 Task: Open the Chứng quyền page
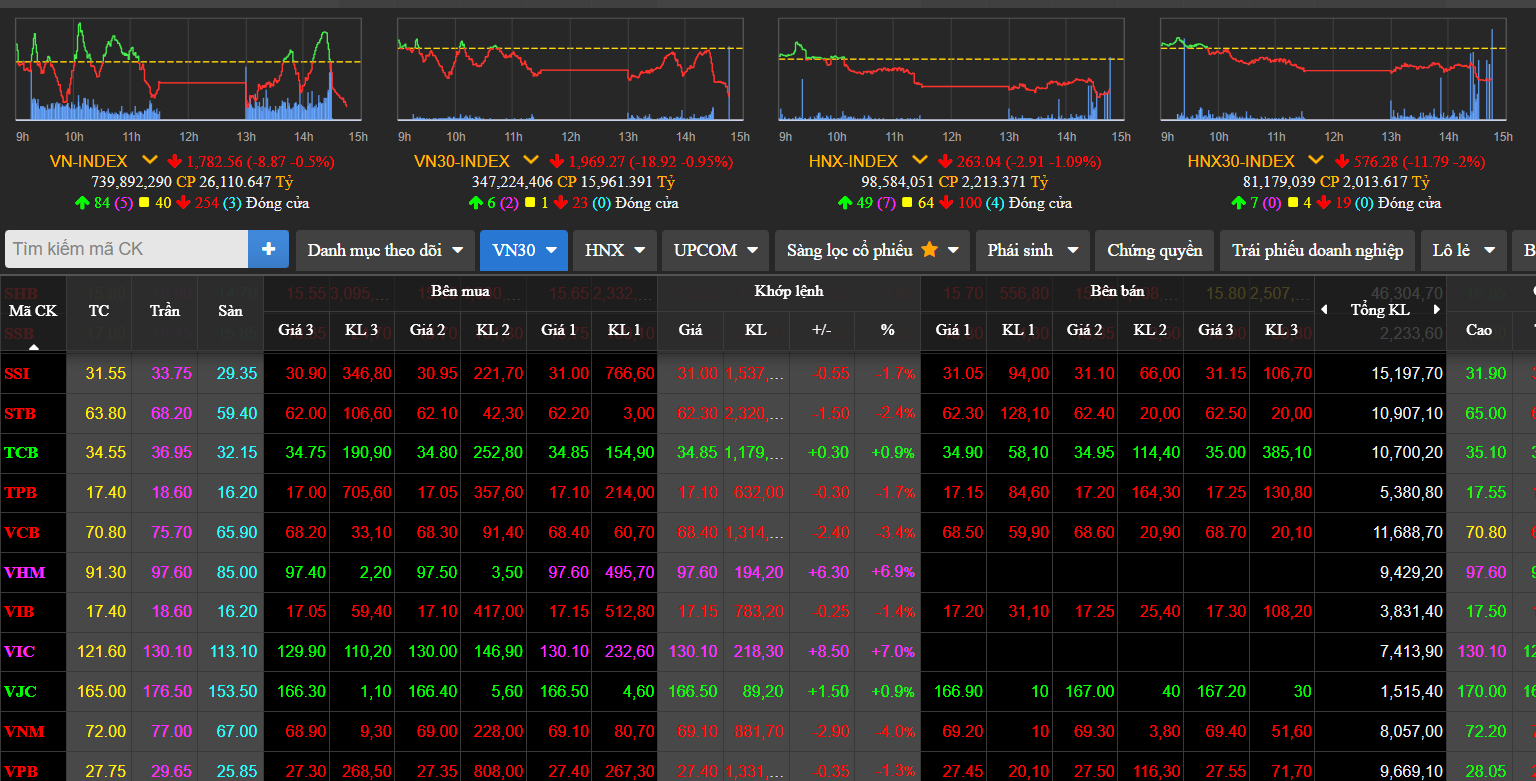[1155, 250]
